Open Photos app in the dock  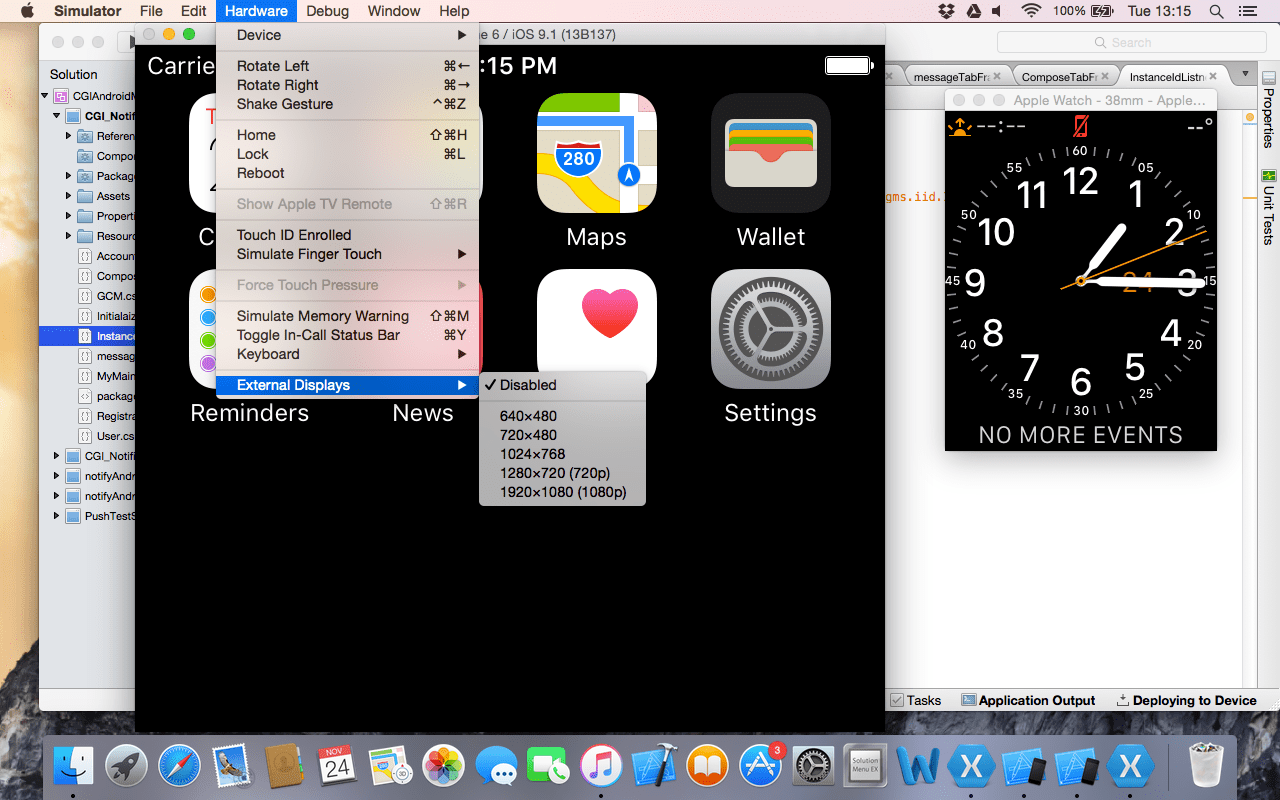443,767
